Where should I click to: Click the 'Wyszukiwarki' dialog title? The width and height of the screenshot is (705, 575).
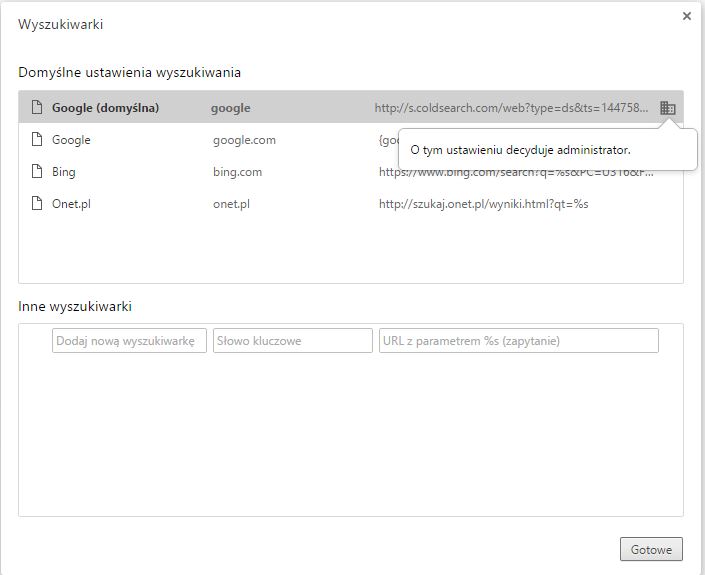(x=60, y=24)
